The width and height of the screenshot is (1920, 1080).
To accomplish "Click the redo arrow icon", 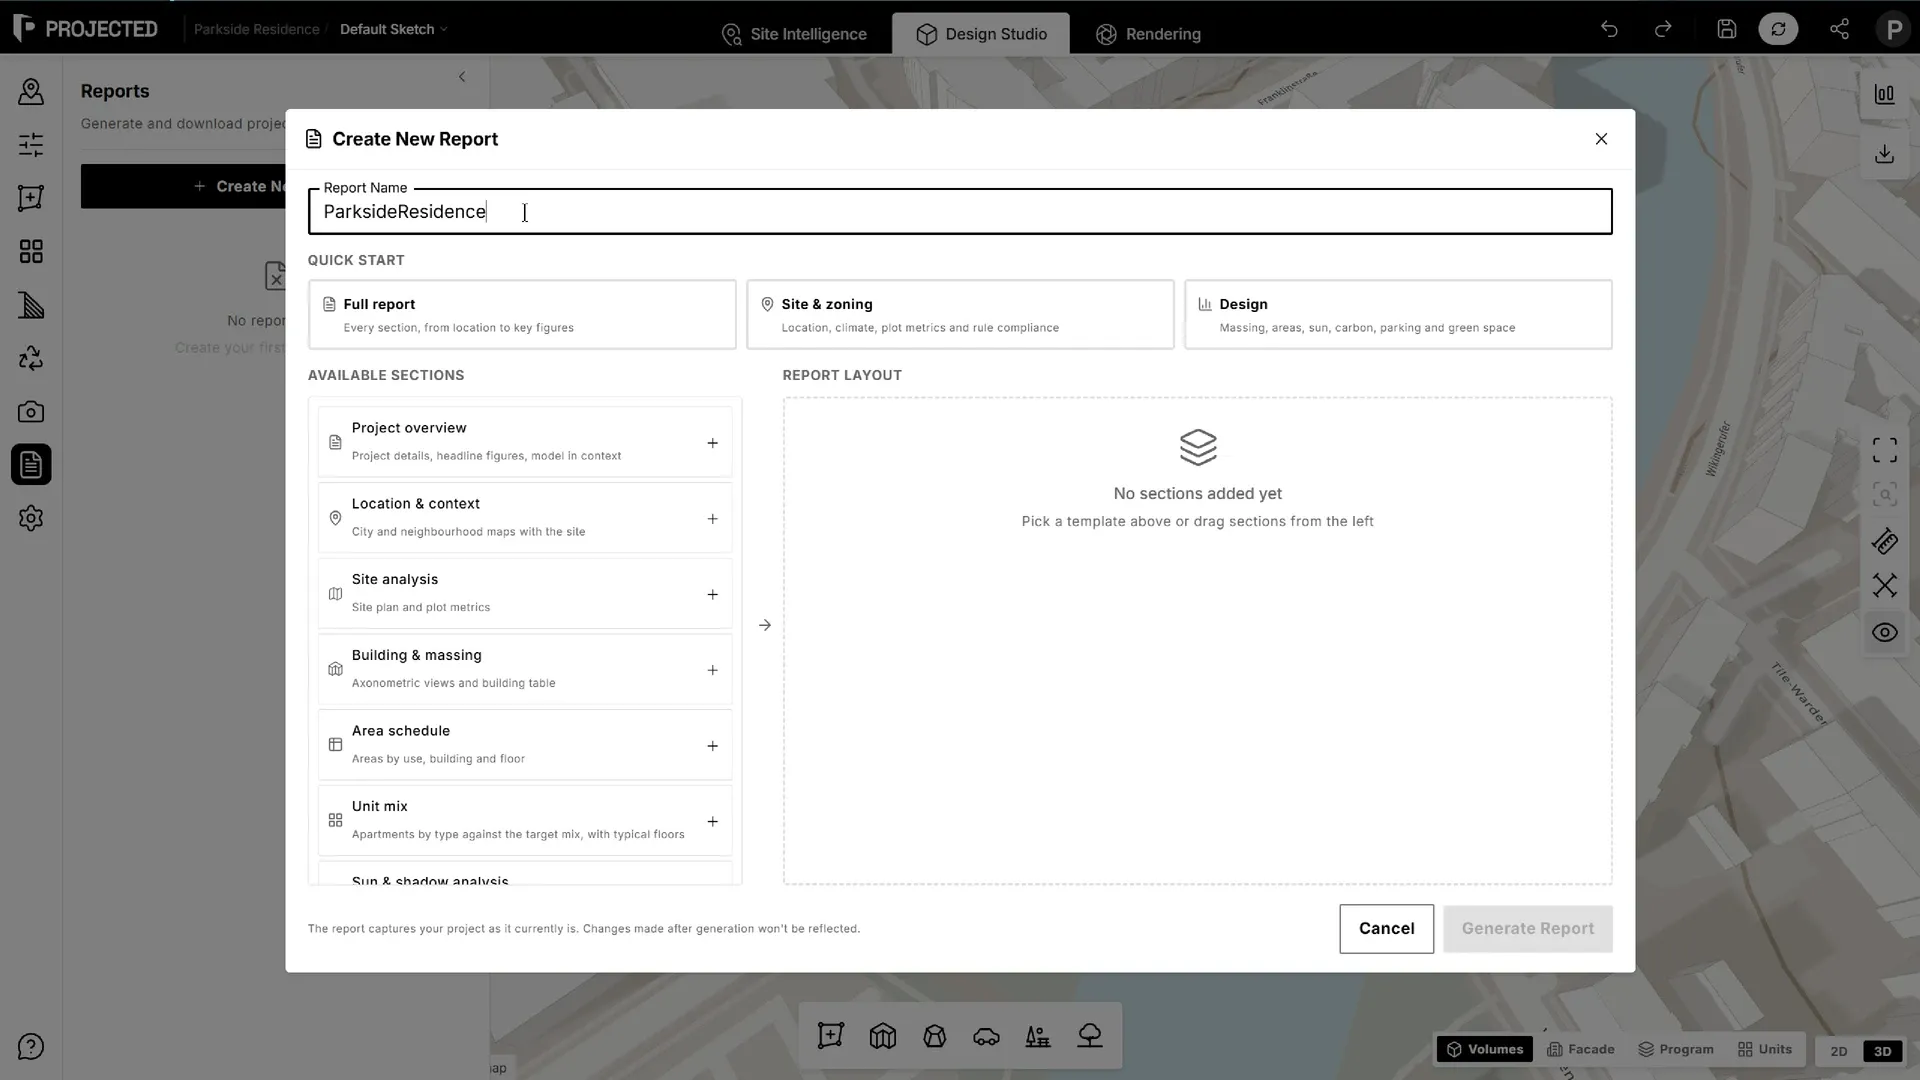I will point(1663,29).
